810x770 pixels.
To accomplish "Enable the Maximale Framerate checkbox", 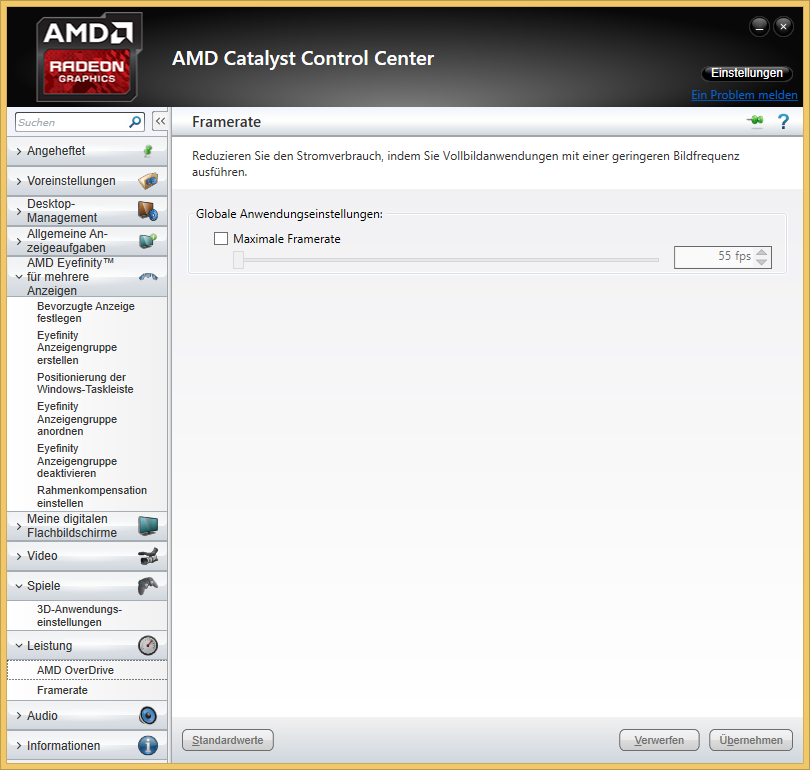I will (221, 239).
